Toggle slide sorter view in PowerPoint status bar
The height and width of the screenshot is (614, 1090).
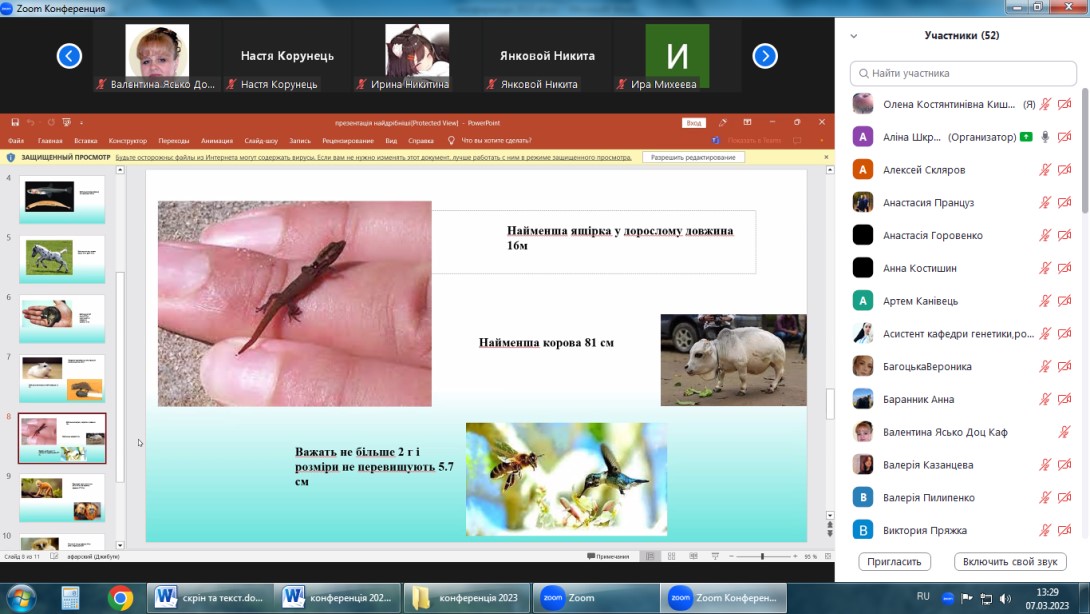click(671, 556)
